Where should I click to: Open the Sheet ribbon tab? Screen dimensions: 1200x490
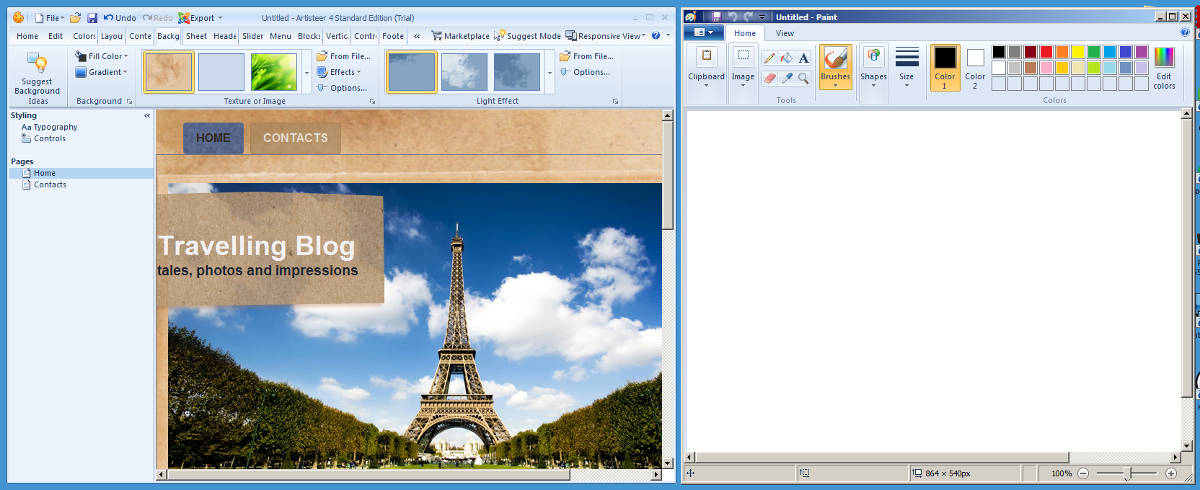(x=196, y=36)
